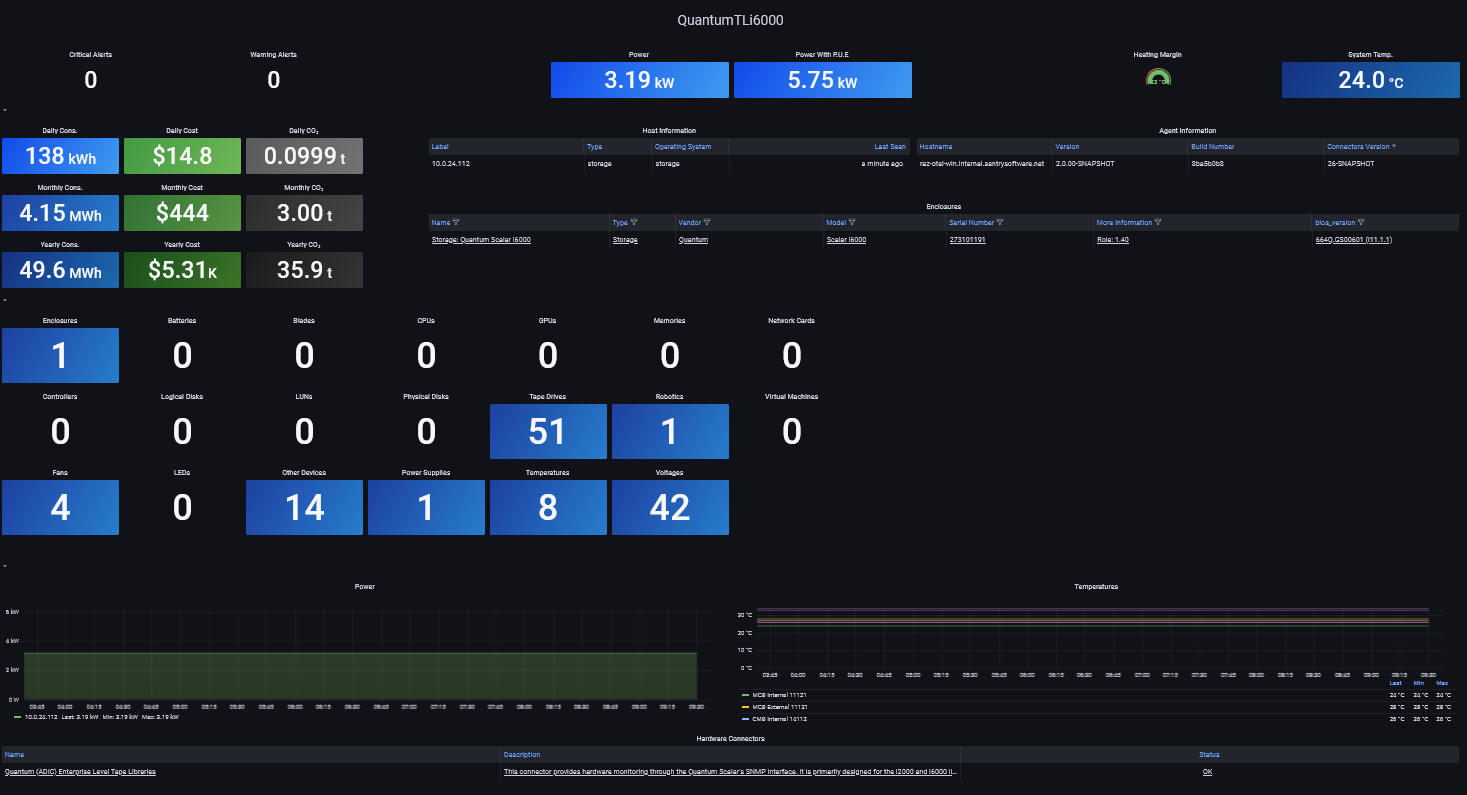Click the Type column filter icon in Enclosures
The width and height of the screenshot is (1467, 795).
(x=634, y=223)
